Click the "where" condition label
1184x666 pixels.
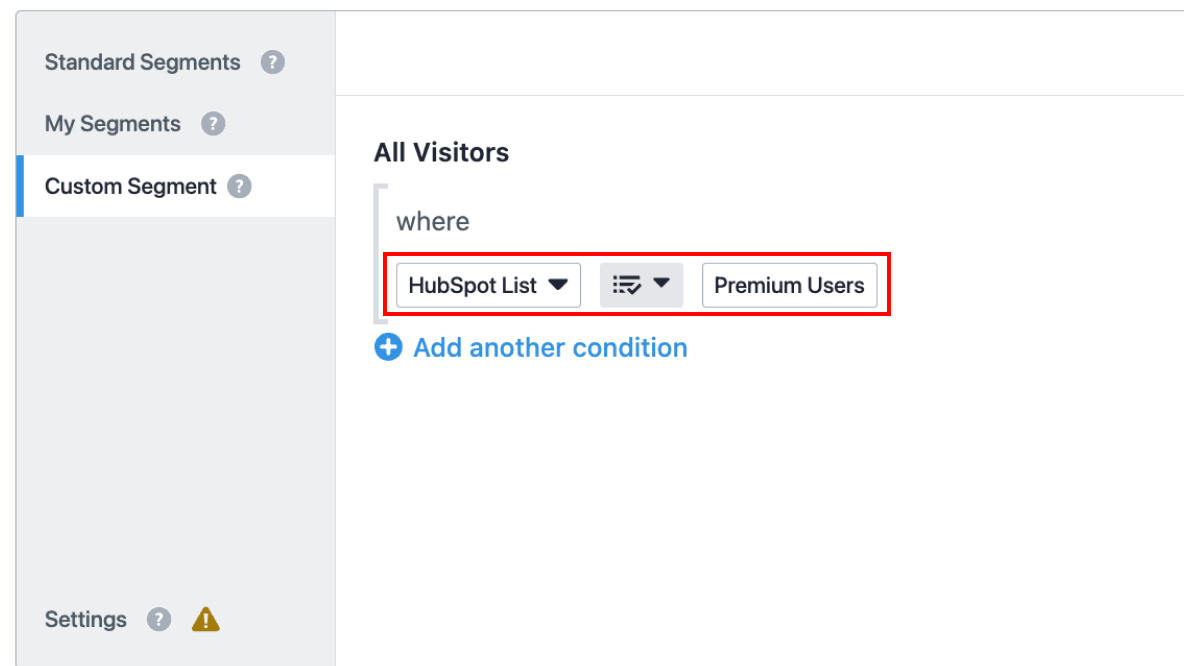click(433, 221)
